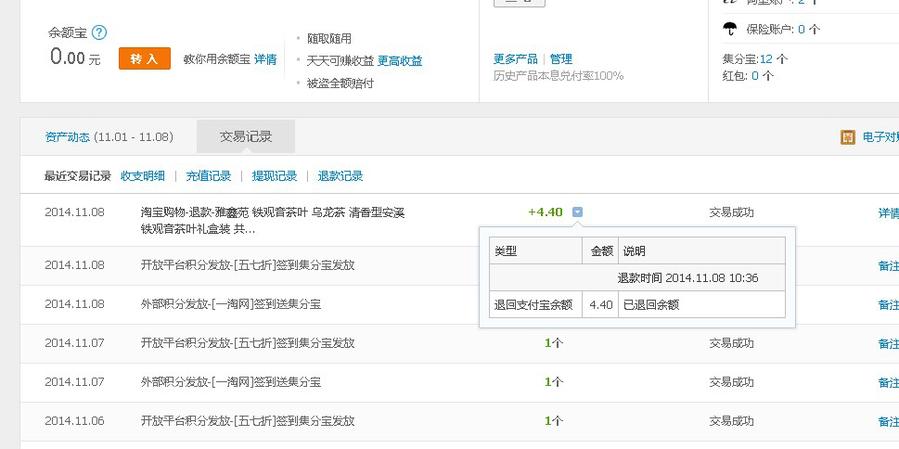Click the 被盗全额赔付 bullet text
Screen dimensions: 899x449
pos(340,83)
